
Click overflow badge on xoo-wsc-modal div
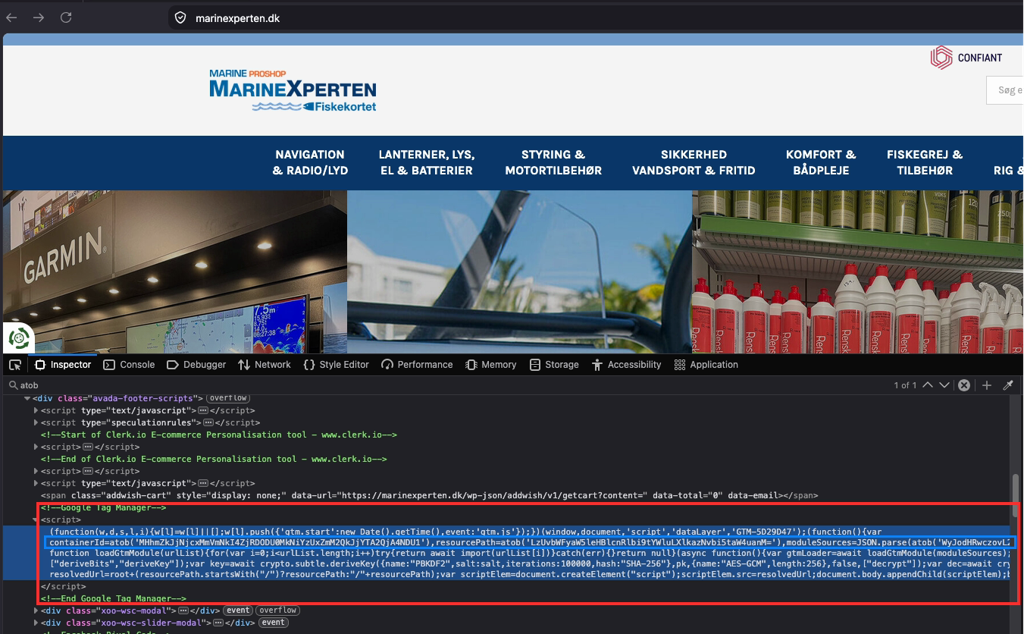(x=278, y=610)
